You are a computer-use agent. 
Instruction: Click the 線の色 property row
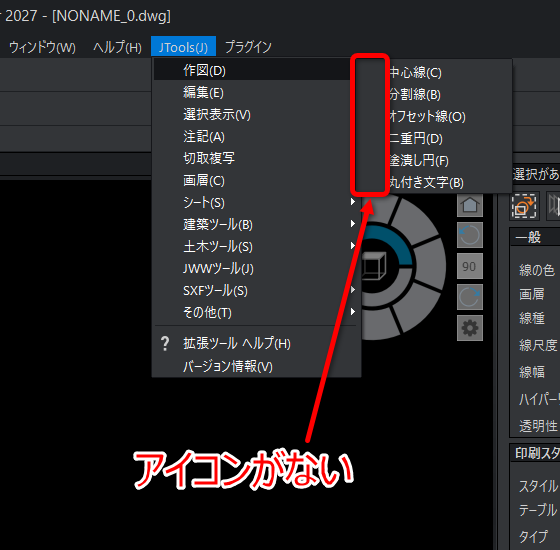pyautogui.click(x=536, y=270)
